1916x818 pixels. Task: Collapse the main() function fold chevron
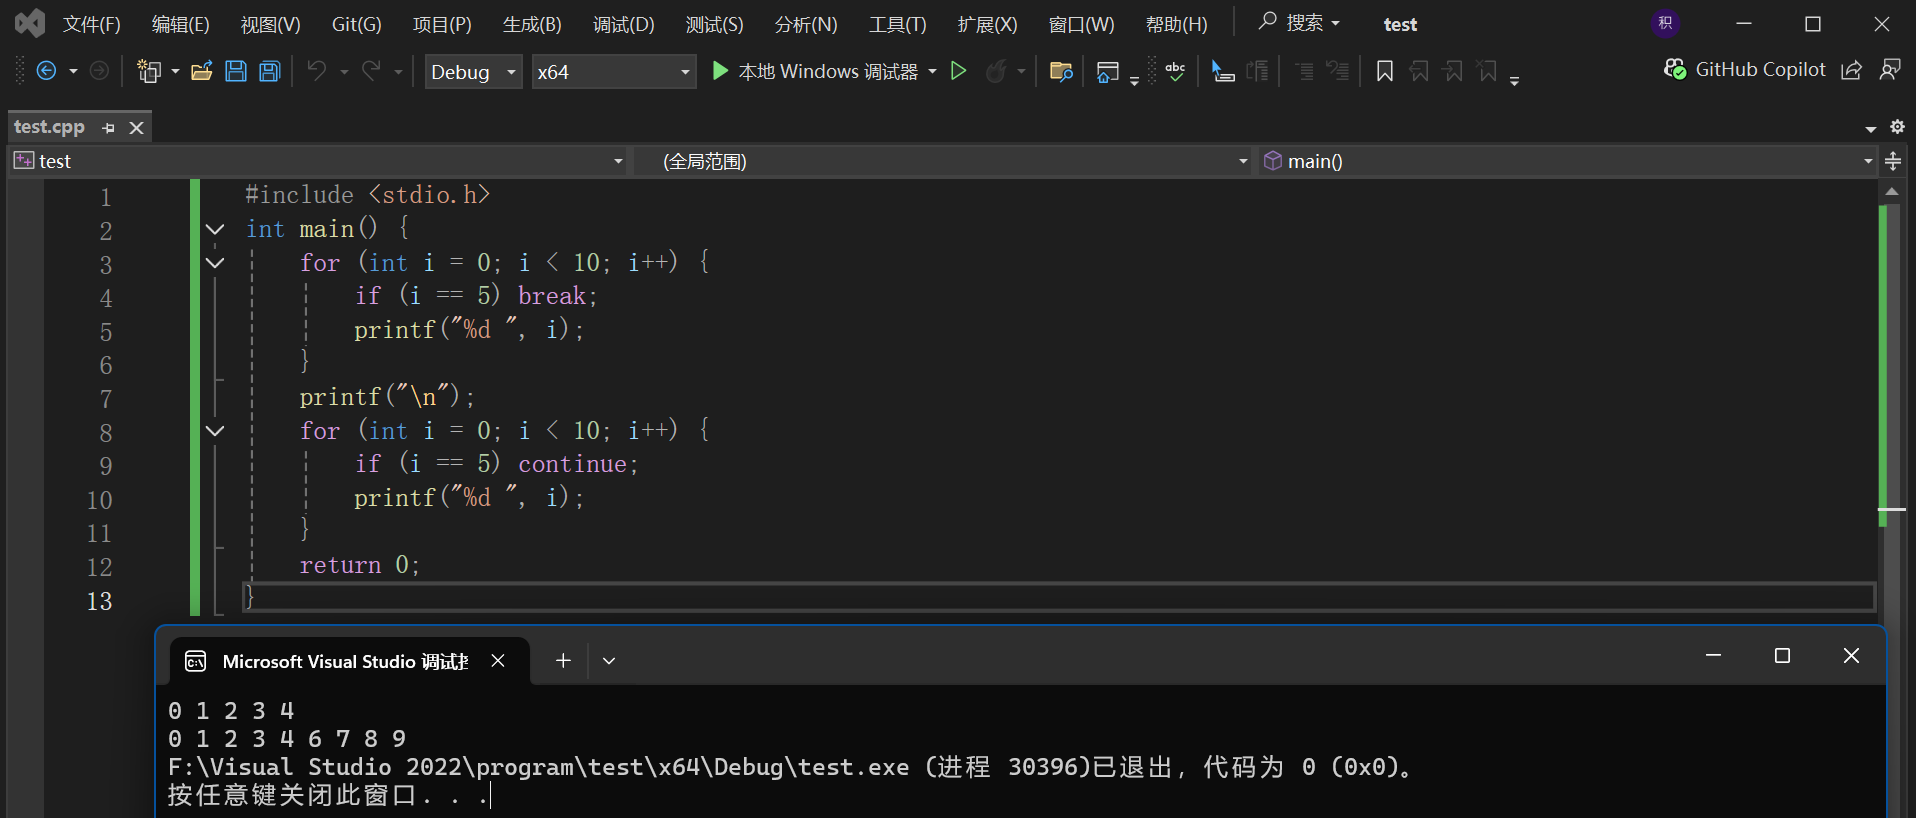[x=215, y=230]
